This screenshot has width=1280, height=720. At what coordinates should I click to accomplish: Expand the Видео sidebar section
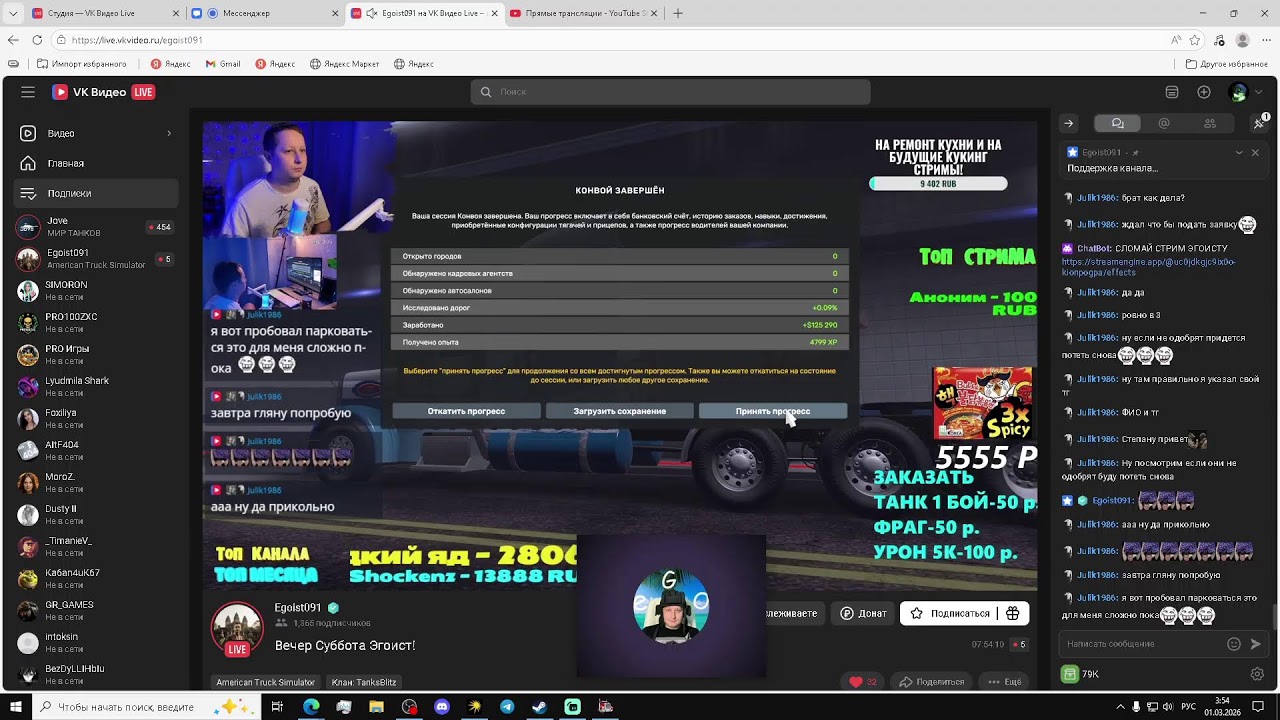pyautogui.click(x=98, y=133)
